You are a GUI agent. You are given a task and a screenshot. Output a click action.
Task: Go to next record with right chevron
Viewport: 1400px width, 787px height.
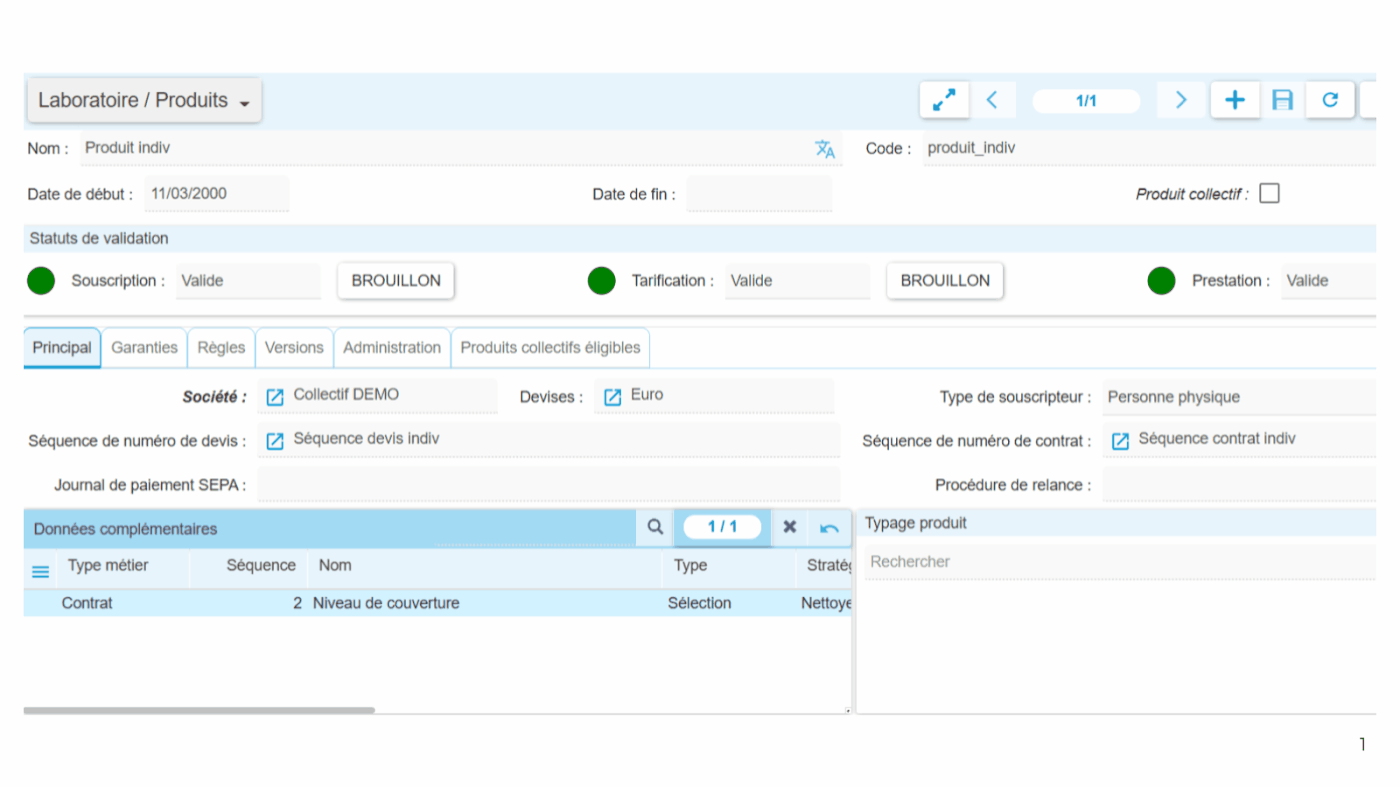pyautogui.click(x=1181, y=100)
